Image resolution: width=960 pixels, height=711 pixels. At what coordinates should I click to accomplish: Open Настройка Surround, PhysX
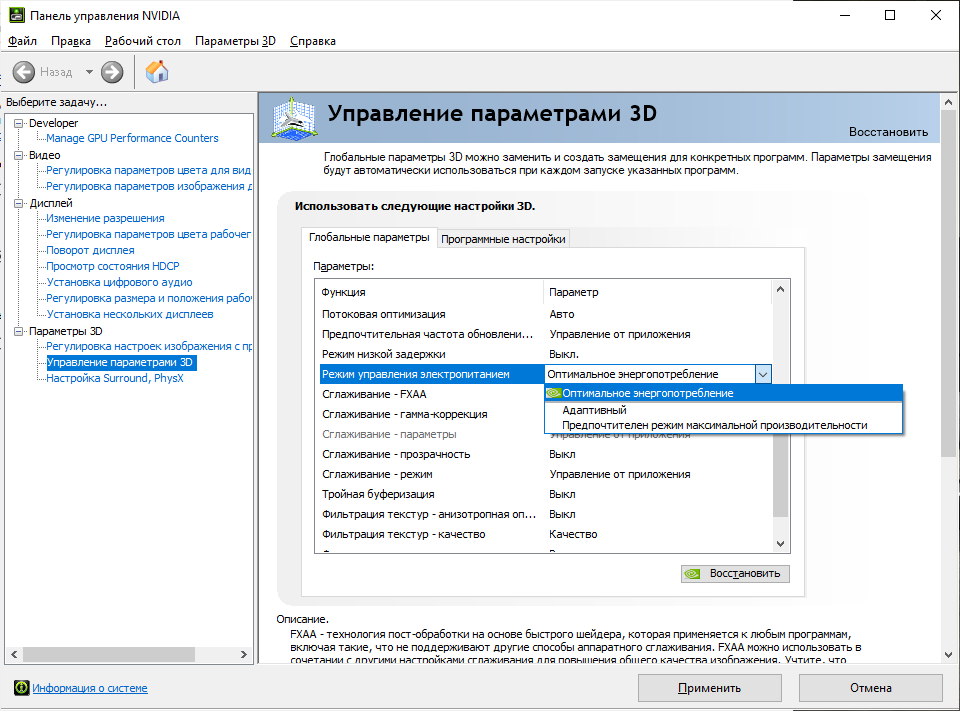pos(115,378)
